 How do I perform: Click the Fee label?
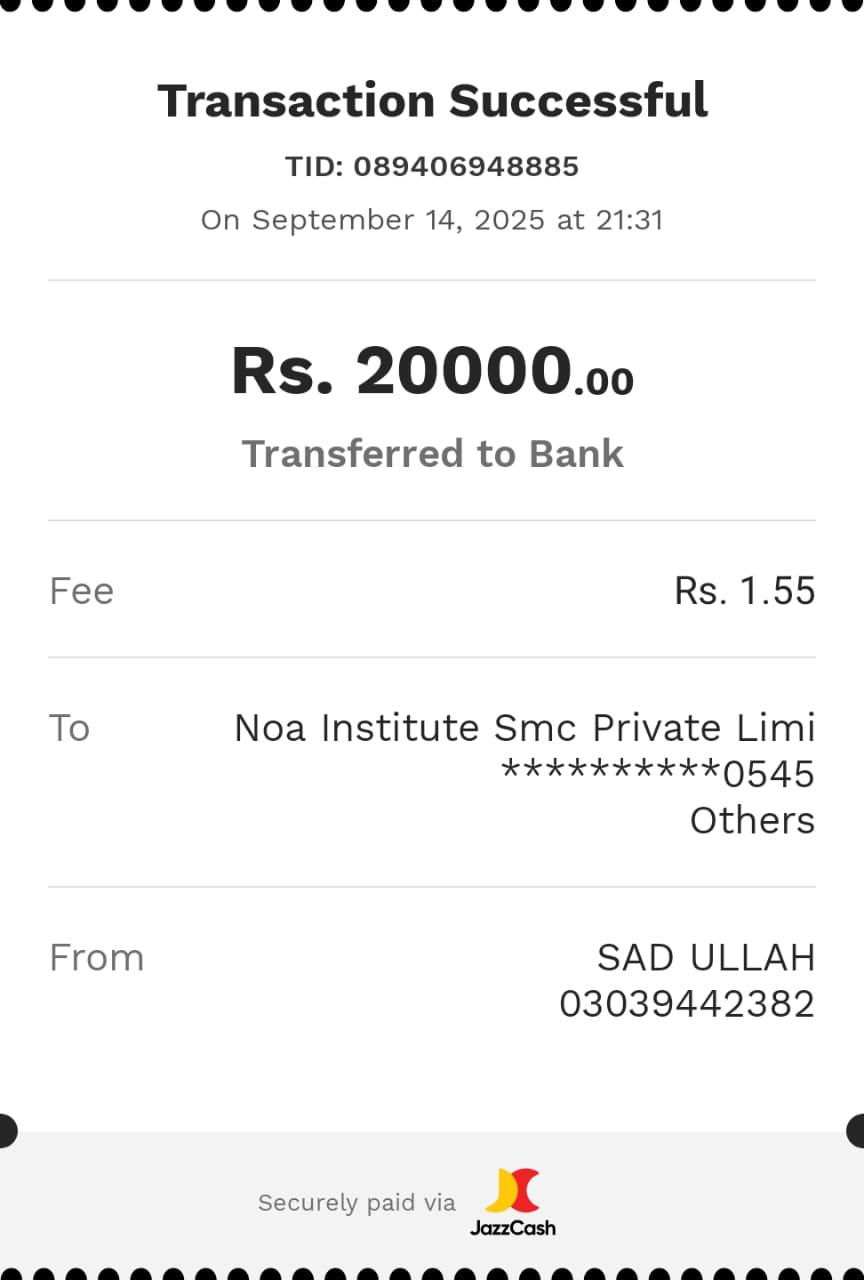tap(81, 591)
